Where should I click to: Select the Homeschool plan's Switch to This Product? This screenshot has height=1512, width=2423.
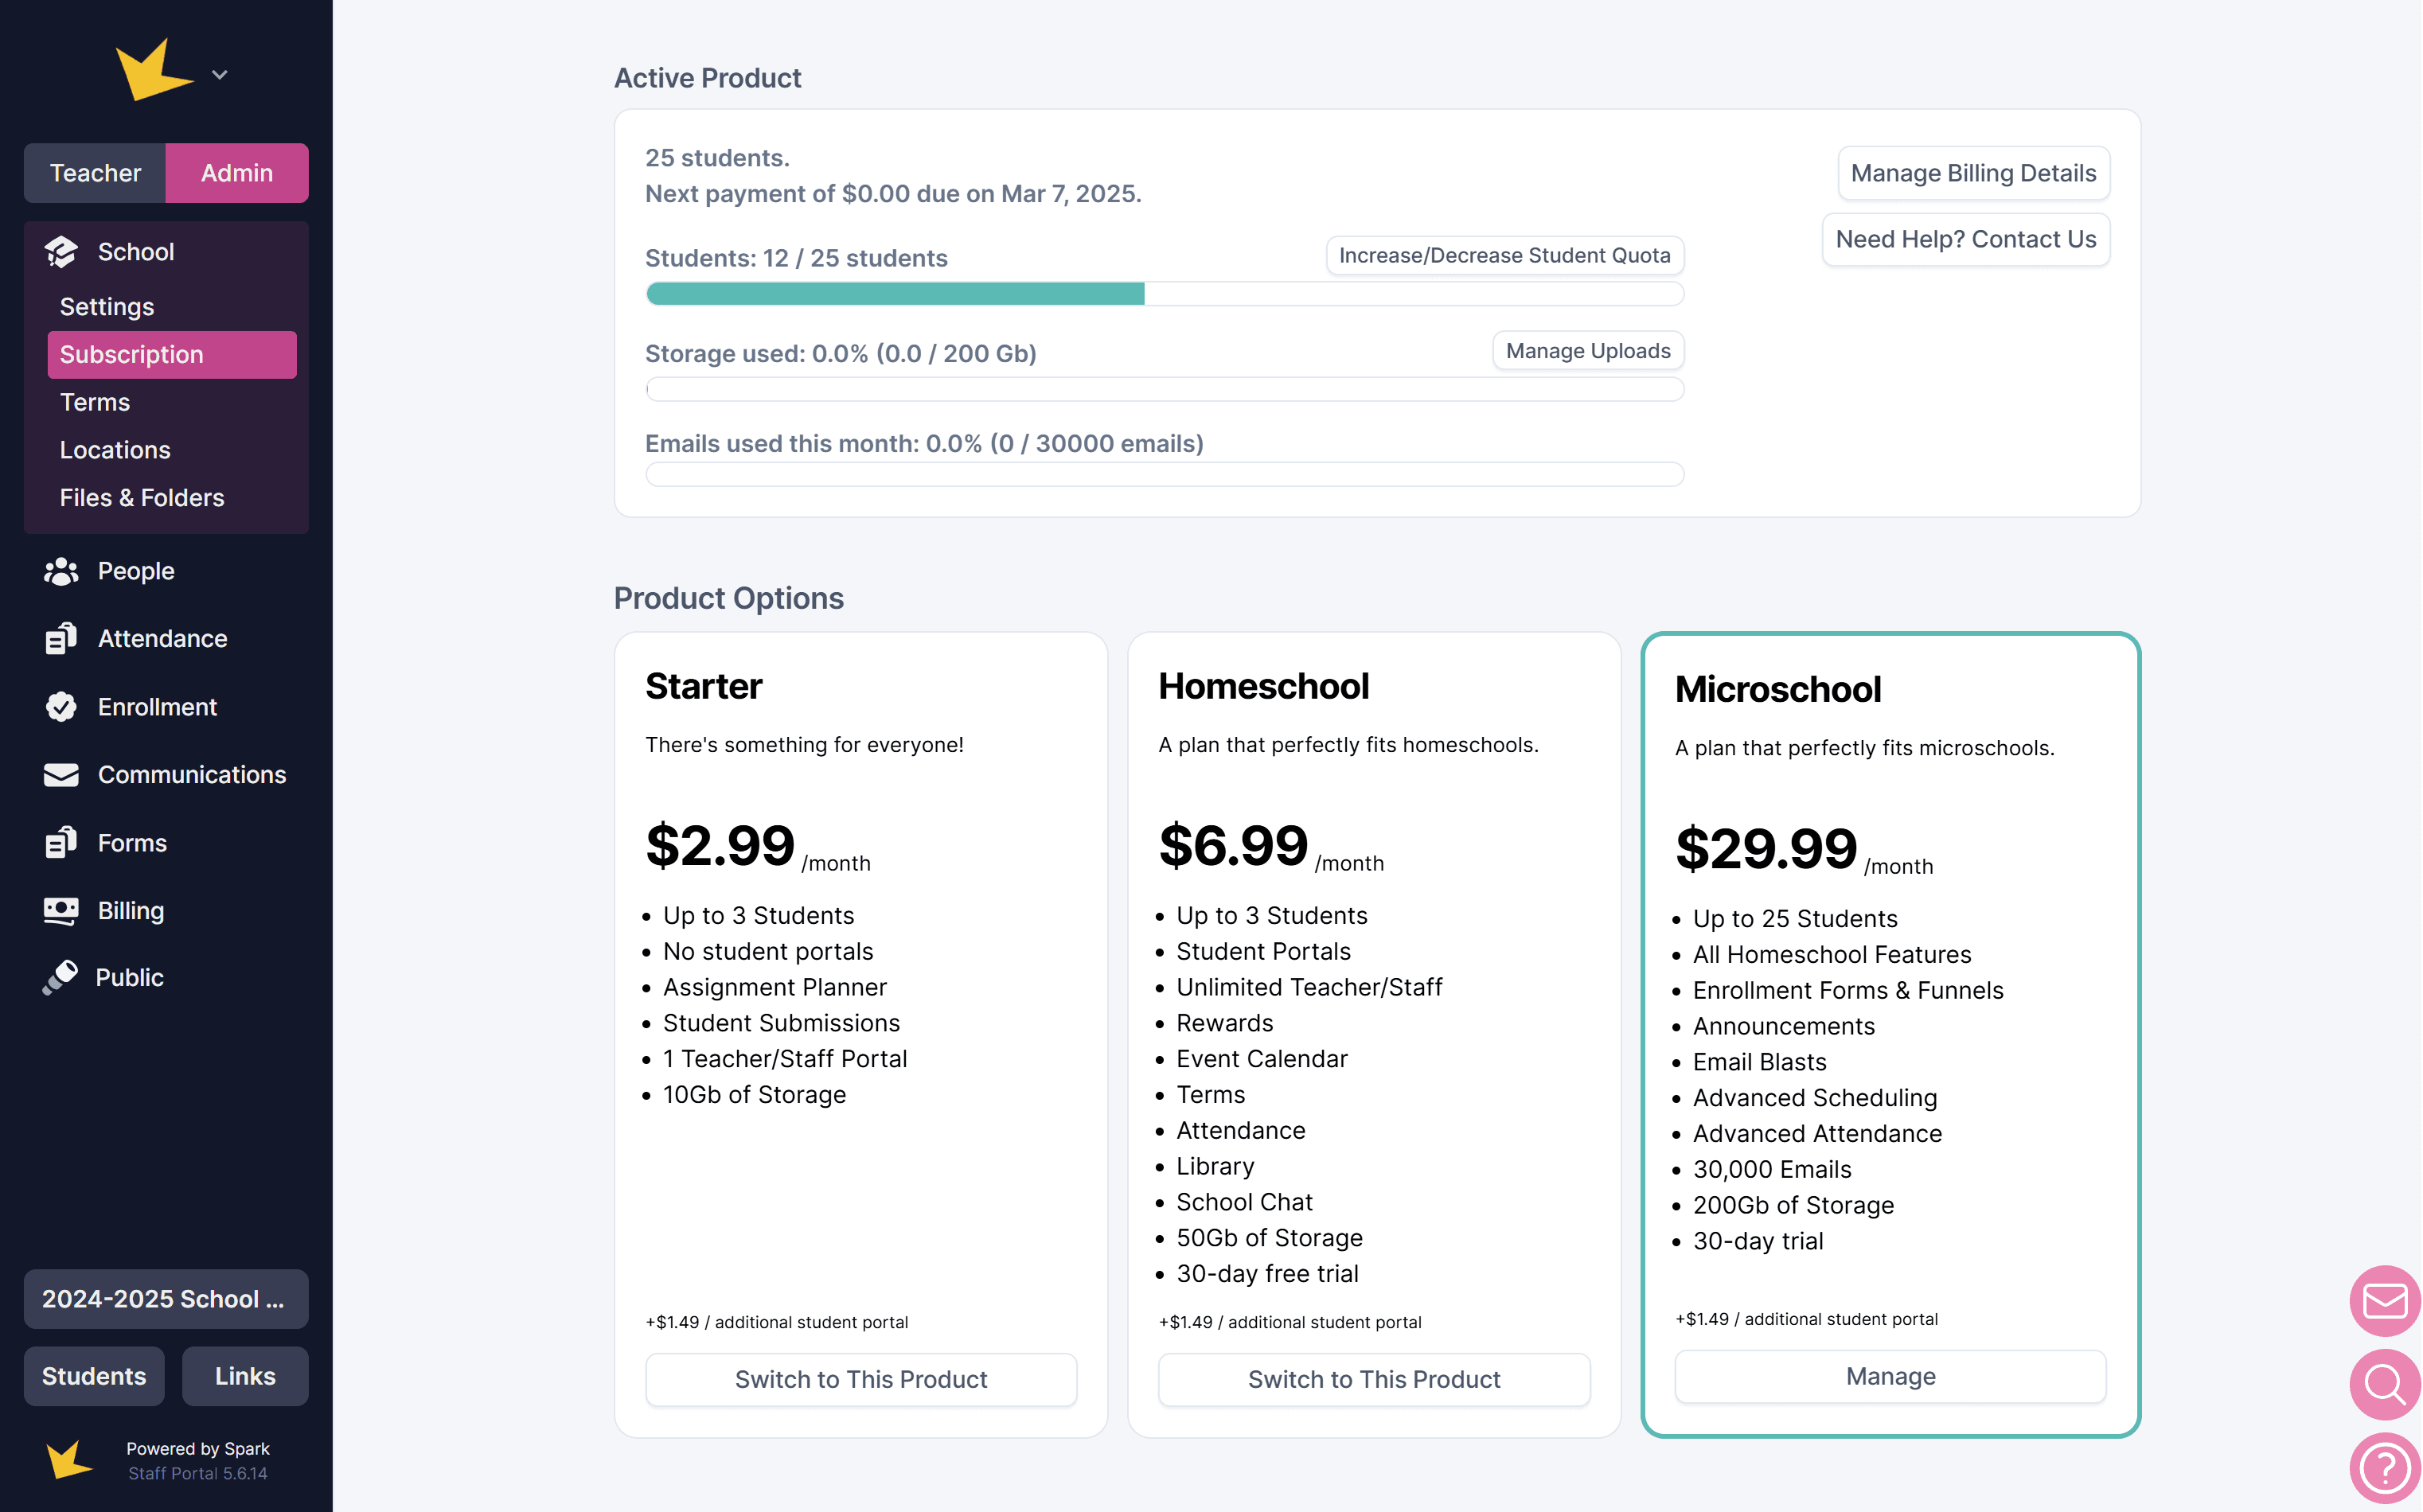pyautogui.click(x=1374, y=1379)
